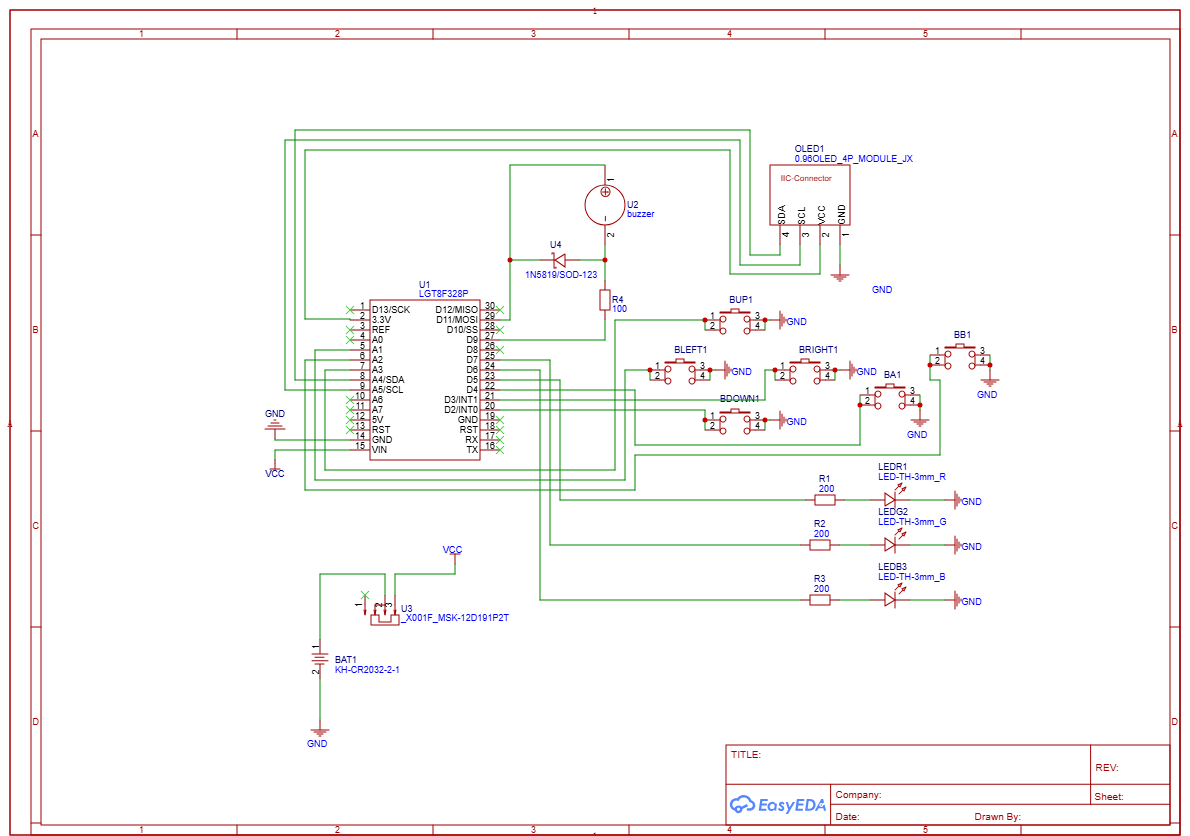Select the BB1 push button symbol
This screenshot has height=836, width=1190.
point(960,356)
